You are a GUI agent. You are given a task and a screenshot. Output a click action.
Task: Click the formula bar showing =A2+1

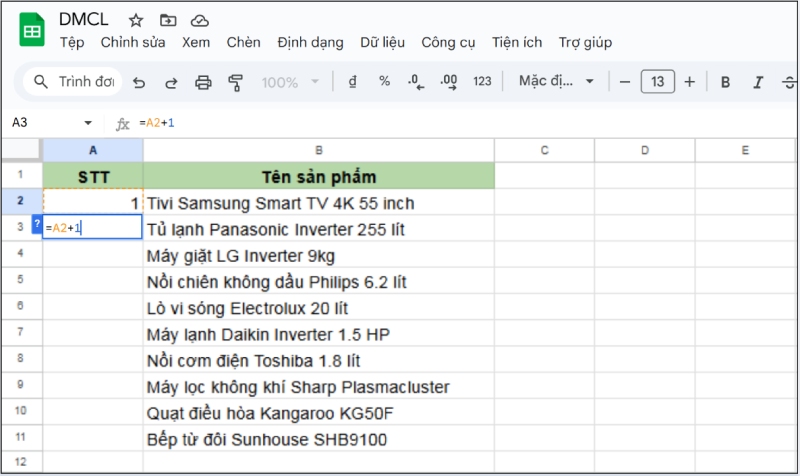pyautogui.click(x=459, y=123)
